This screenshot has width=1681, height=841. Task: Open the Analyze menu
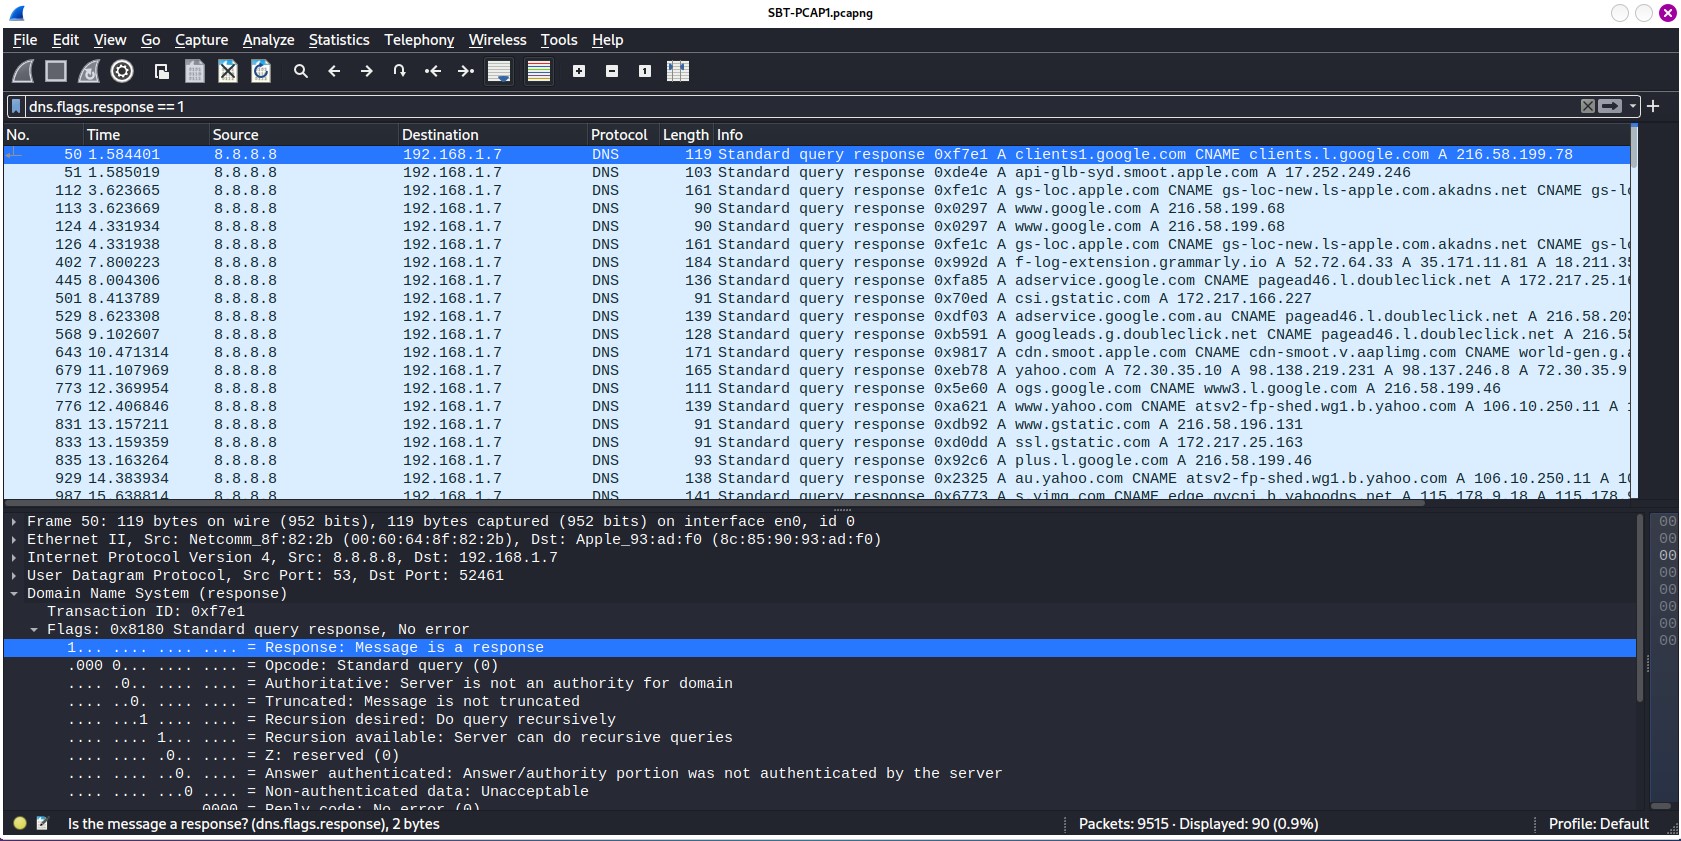click(268, 40)
